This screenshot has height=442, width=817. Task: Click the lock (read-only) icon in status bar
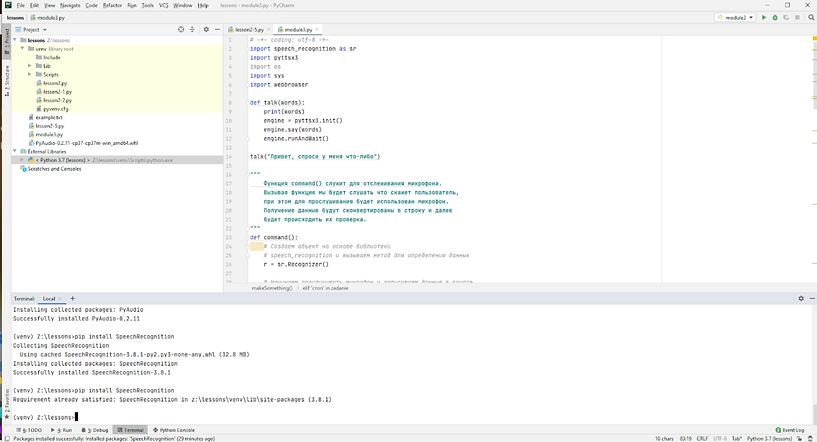point(800,439)
